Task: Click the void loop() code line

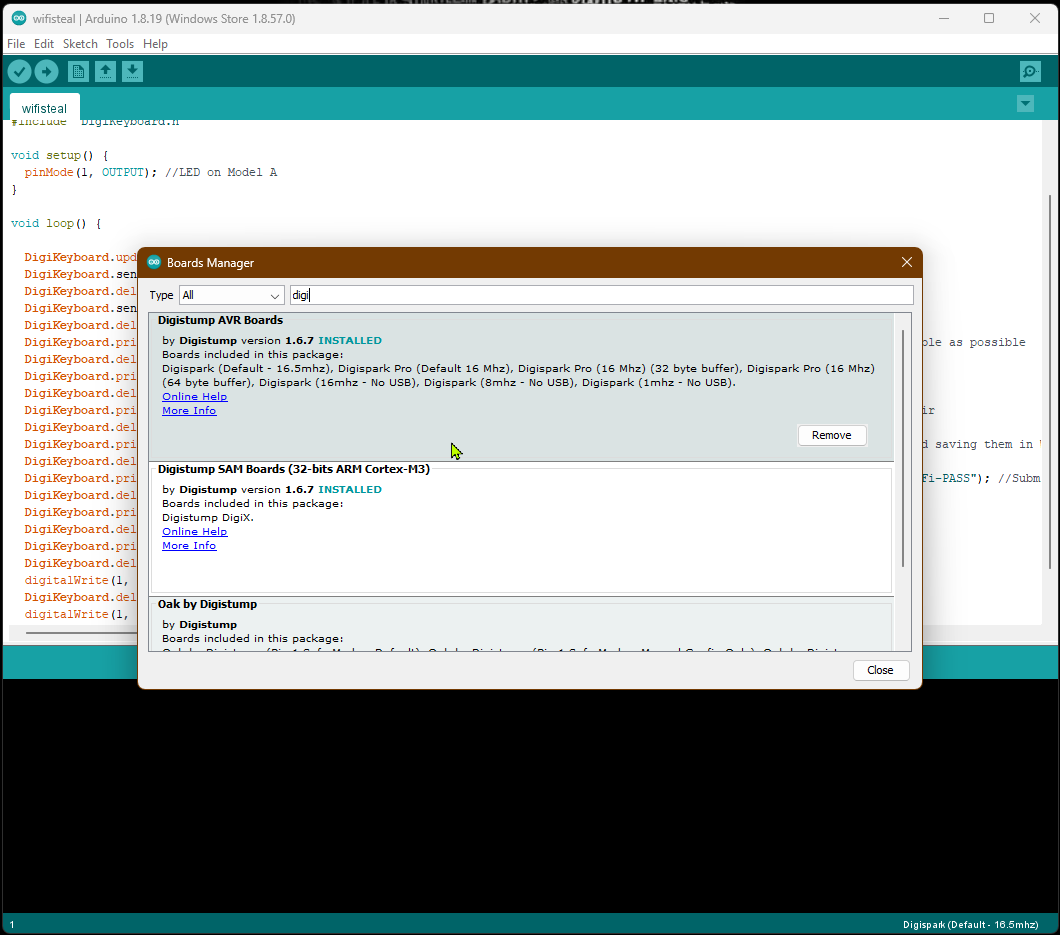Action: pyautogui.click(x=56, y=224)
